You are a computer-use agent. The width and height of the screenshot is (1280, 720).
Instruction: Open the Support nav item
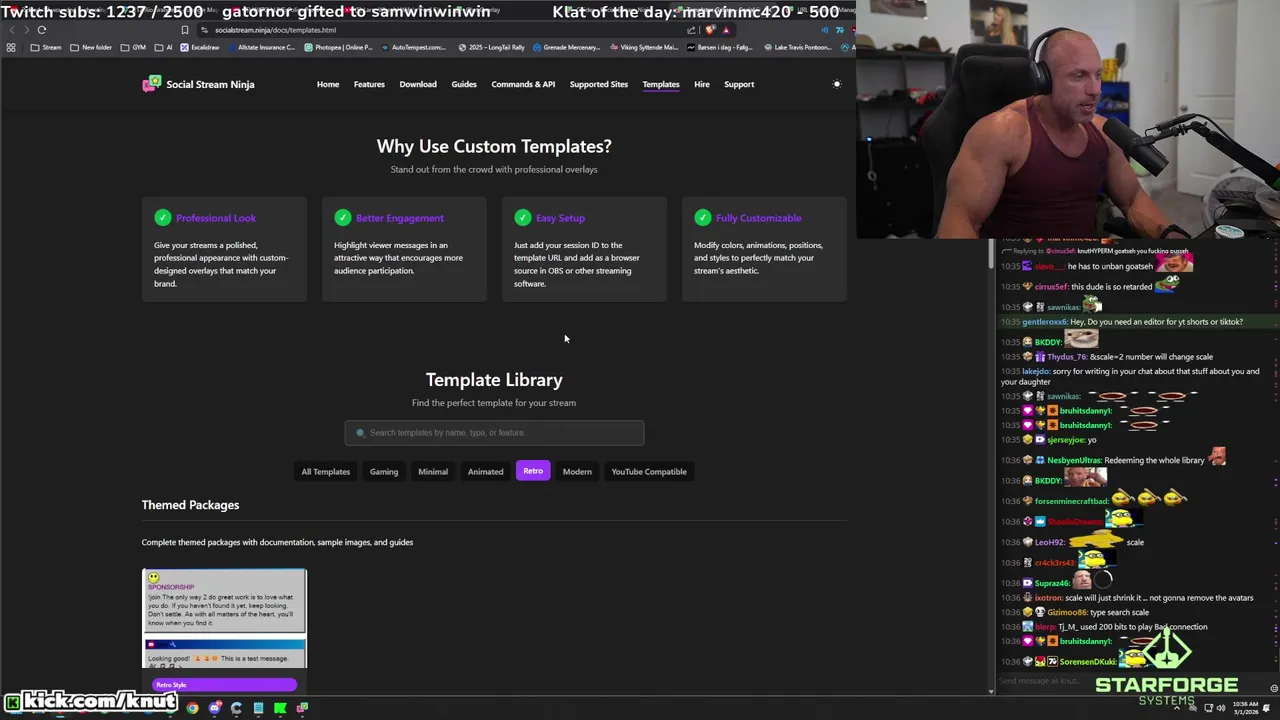click(739, 84)
